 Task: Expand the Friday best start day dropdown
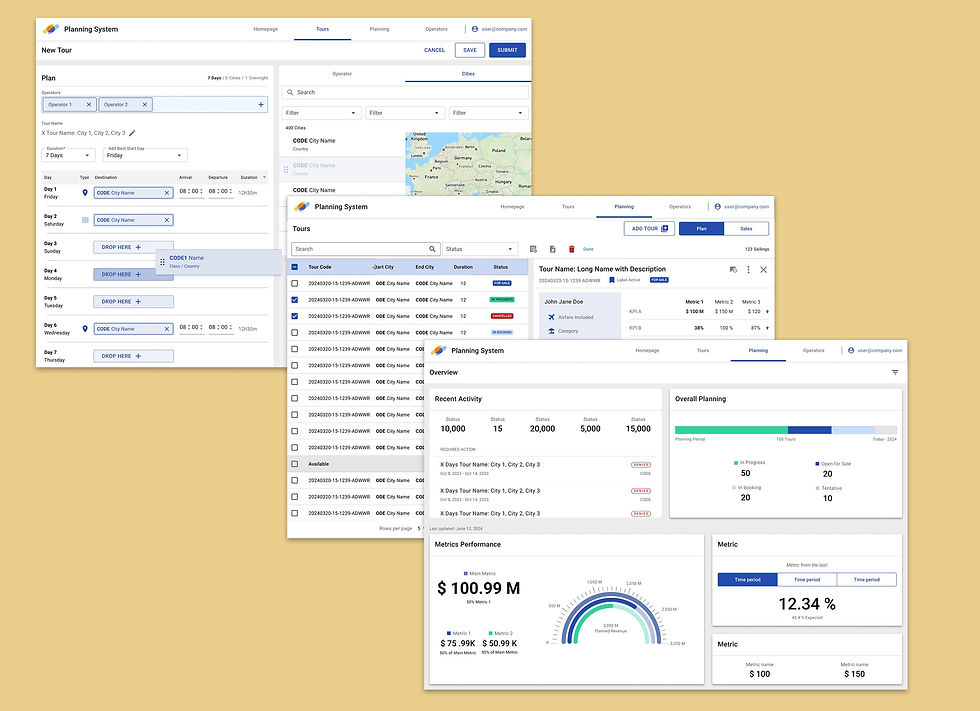tap(145, 155)
